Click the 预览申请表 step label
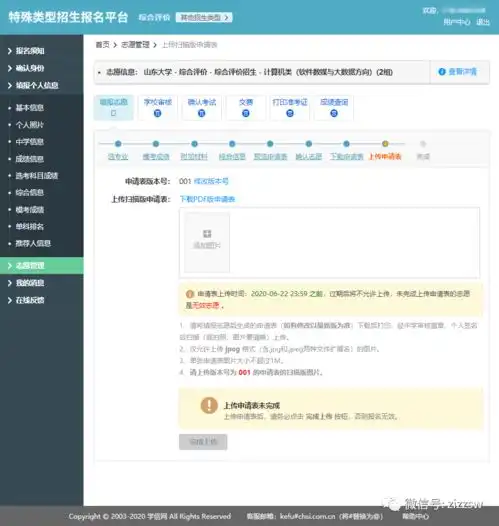The height and width of the screenshot is (526, 499). (x=270, y=157)
